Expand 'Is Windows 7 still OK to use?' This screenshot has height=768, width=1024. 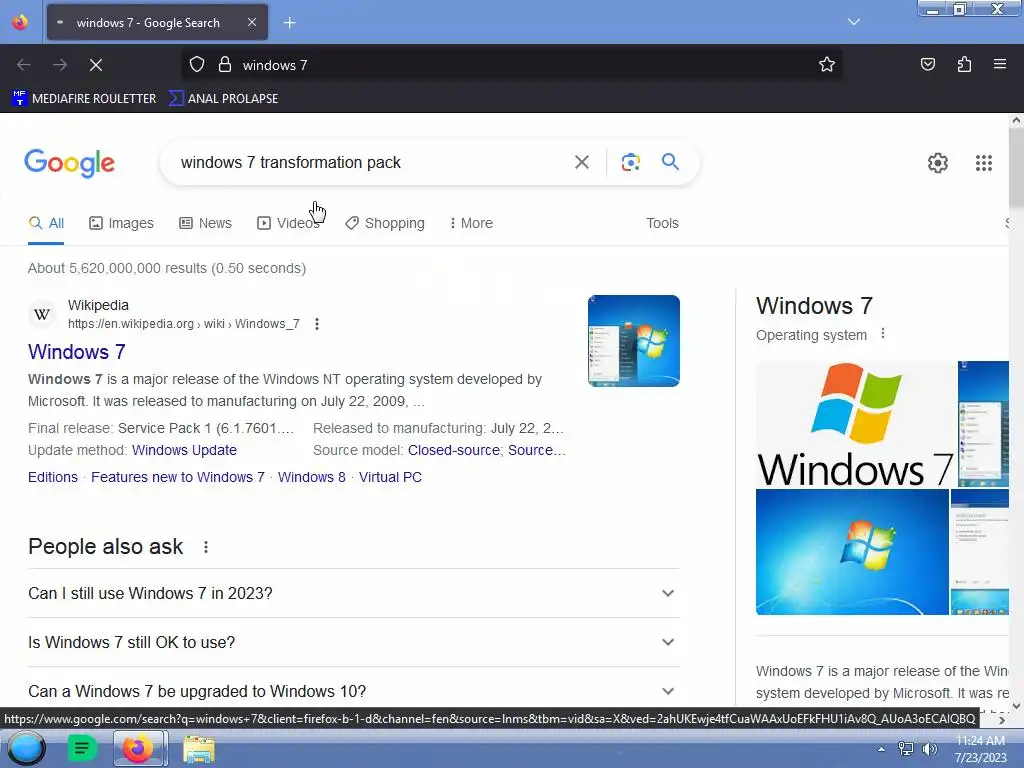click(353, 642)
